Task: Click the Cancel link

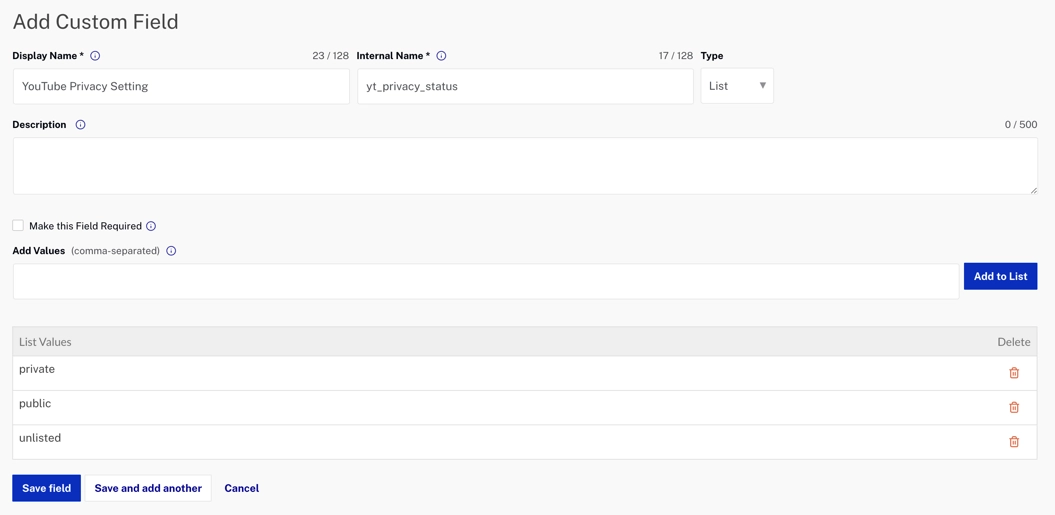Action: (241, 488)
